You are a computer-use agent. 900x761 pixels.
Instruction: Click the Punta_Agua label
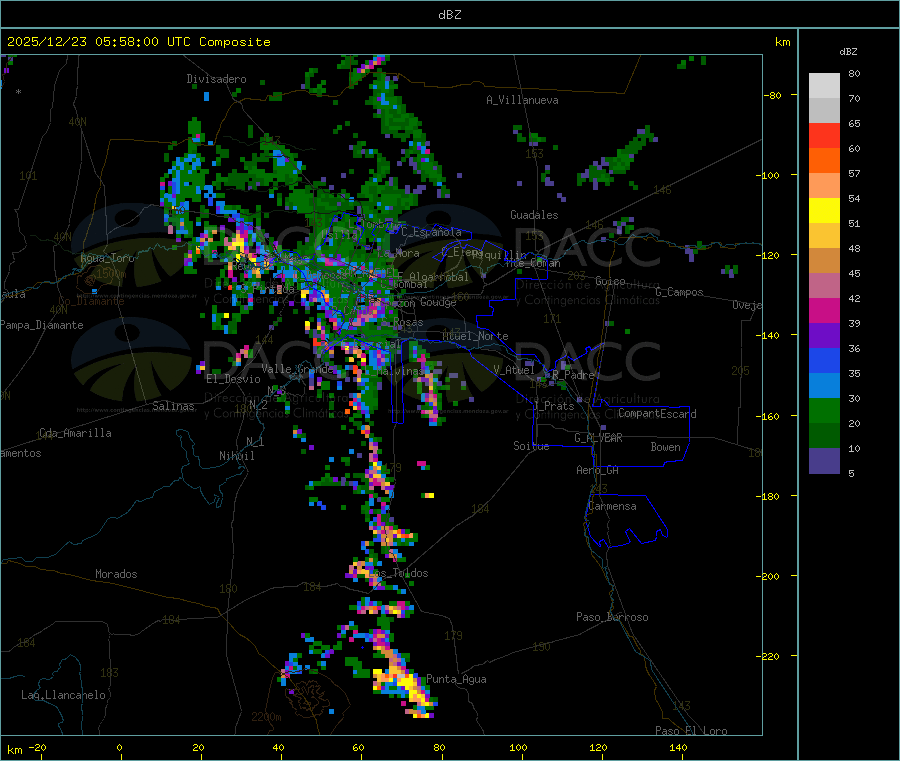point(456,679)
